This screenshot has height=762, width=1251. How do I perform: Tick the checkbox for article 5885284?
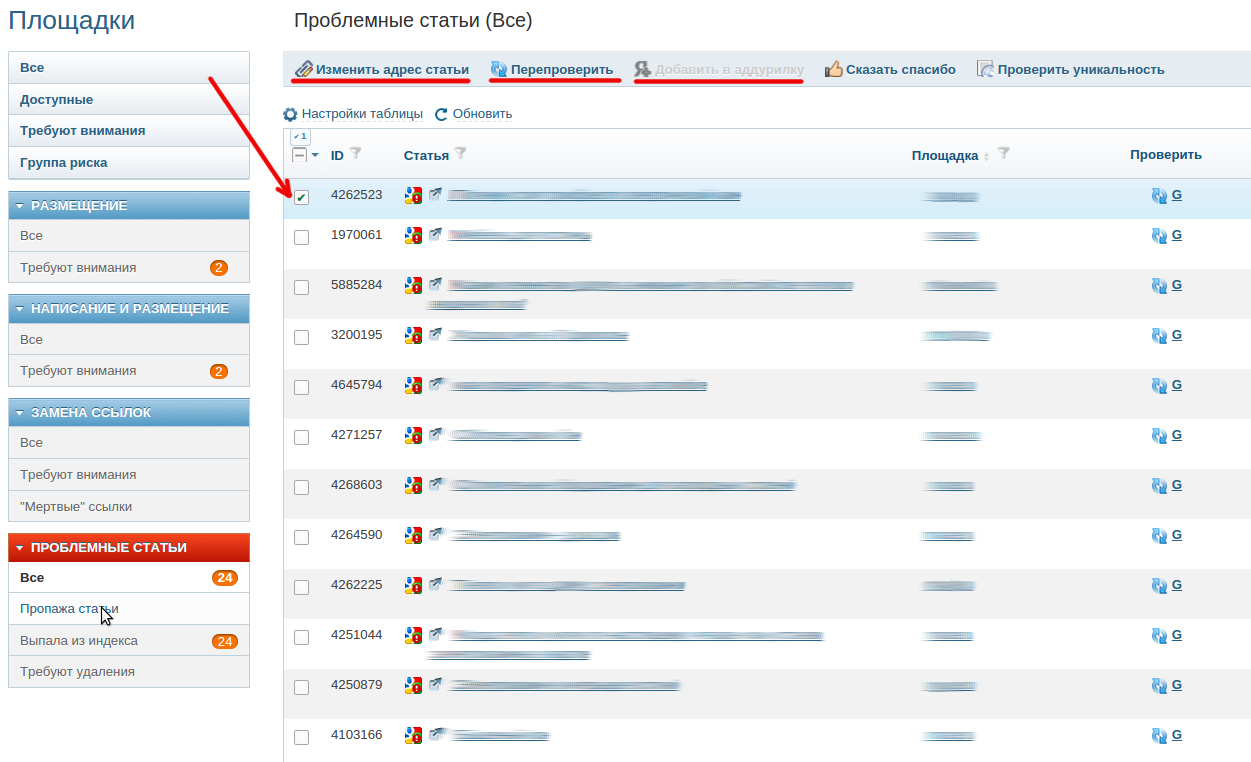pos(301,287)
